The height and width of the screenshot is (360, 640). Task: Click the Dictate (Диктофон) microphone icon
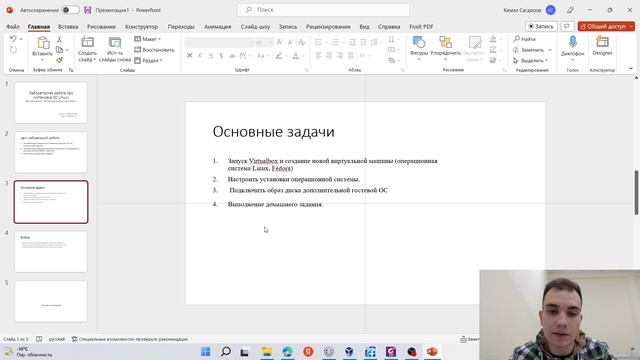pyautogui.click(x=572, y=42)
